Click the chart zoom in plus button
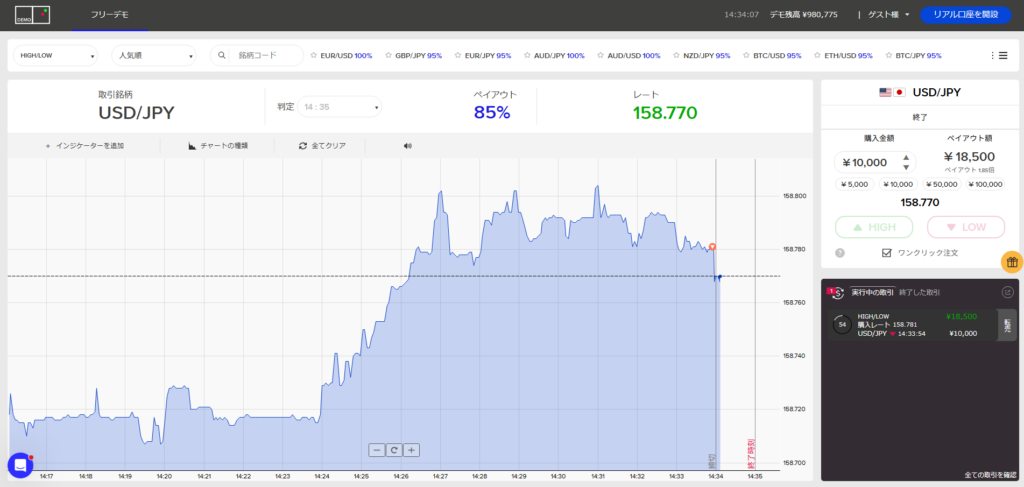 411,450
